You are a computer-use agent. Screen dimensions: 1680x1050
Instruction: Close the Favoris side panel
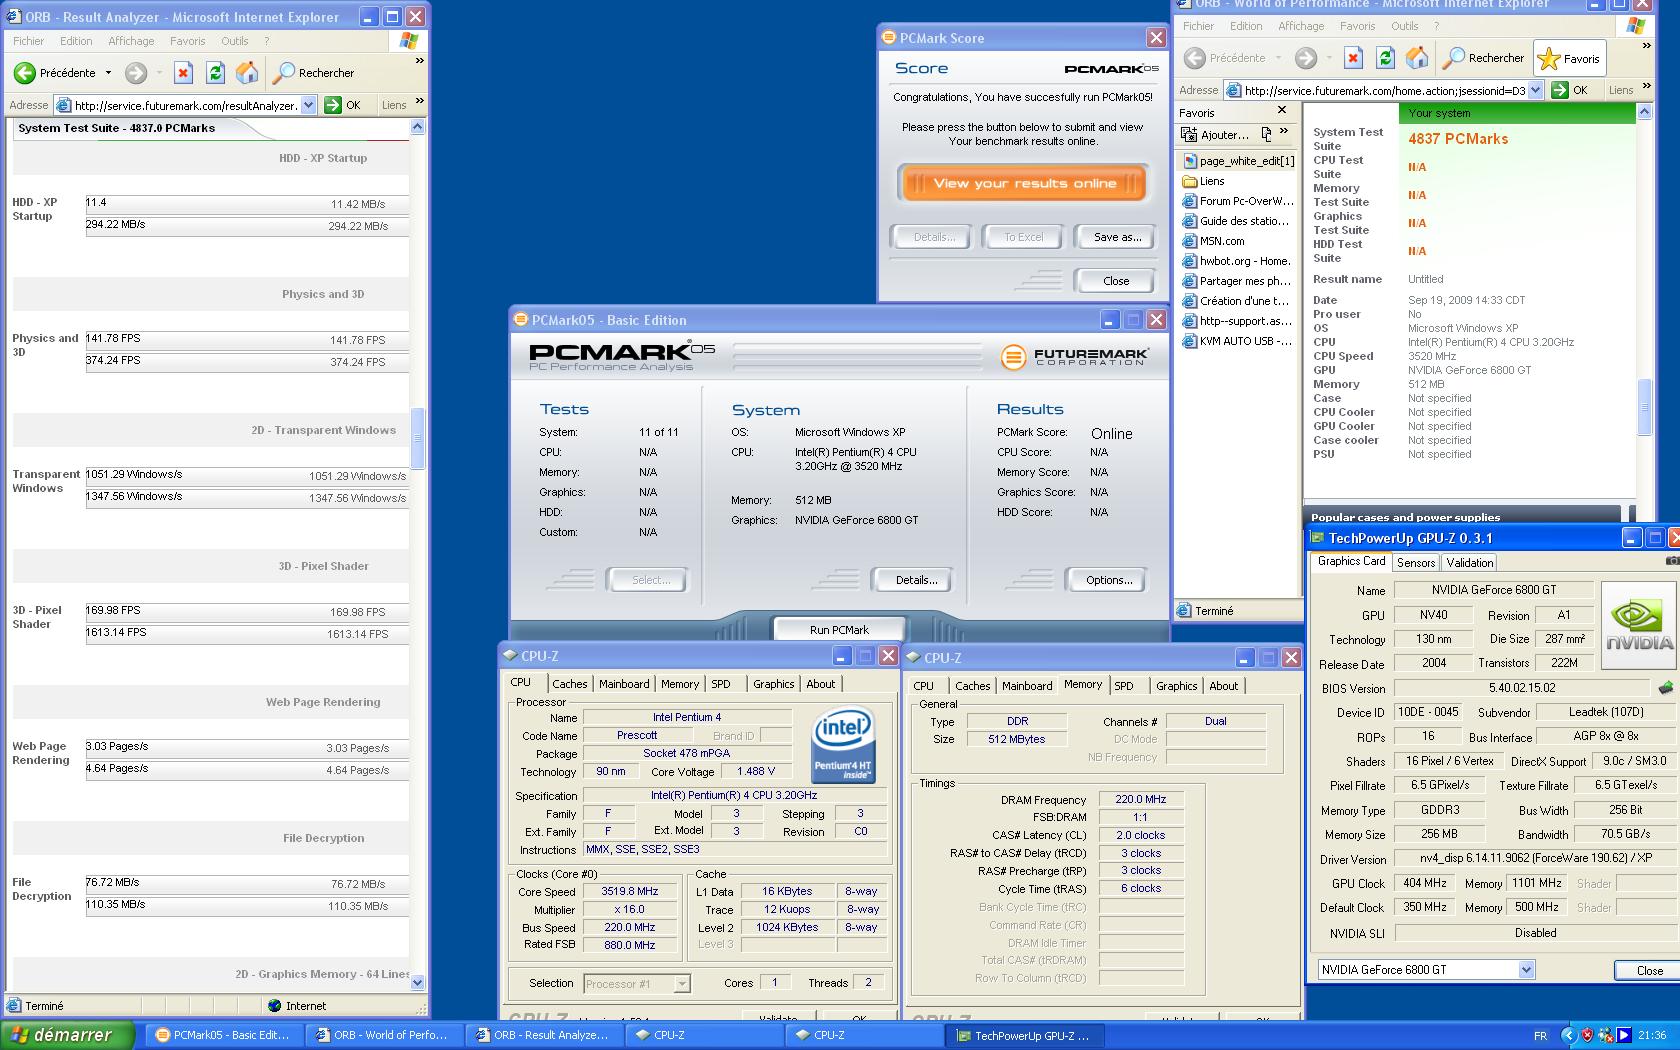(x=1282, y=110)
